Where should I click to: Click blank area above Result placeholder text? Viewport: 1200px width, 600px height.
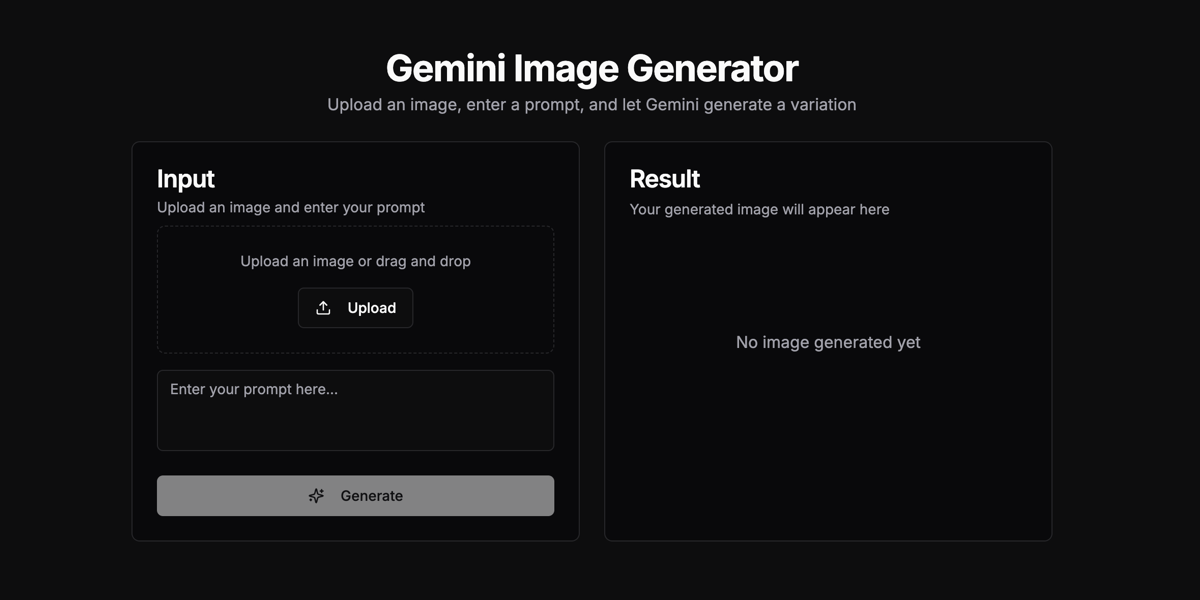828,275
